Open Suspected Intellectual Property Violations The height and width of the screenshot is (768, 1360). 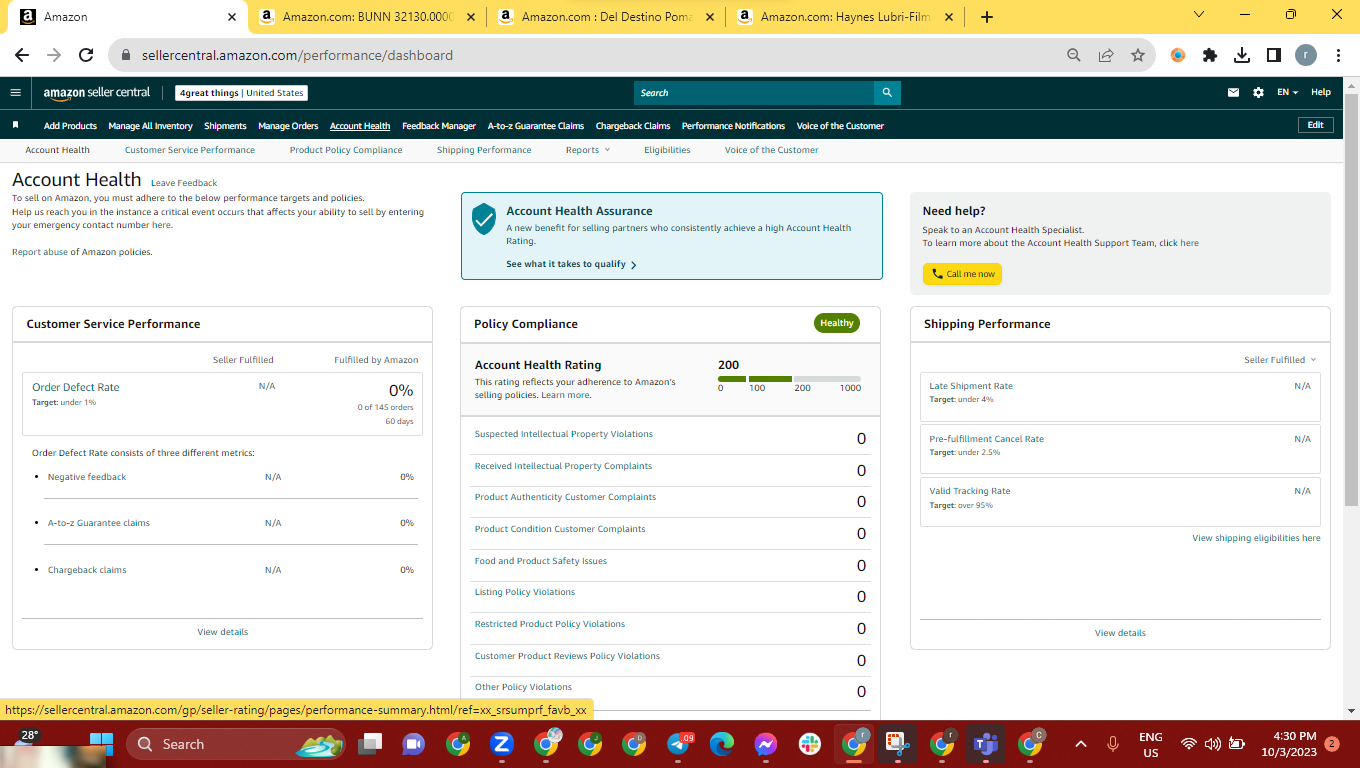[x=563, y=434]
